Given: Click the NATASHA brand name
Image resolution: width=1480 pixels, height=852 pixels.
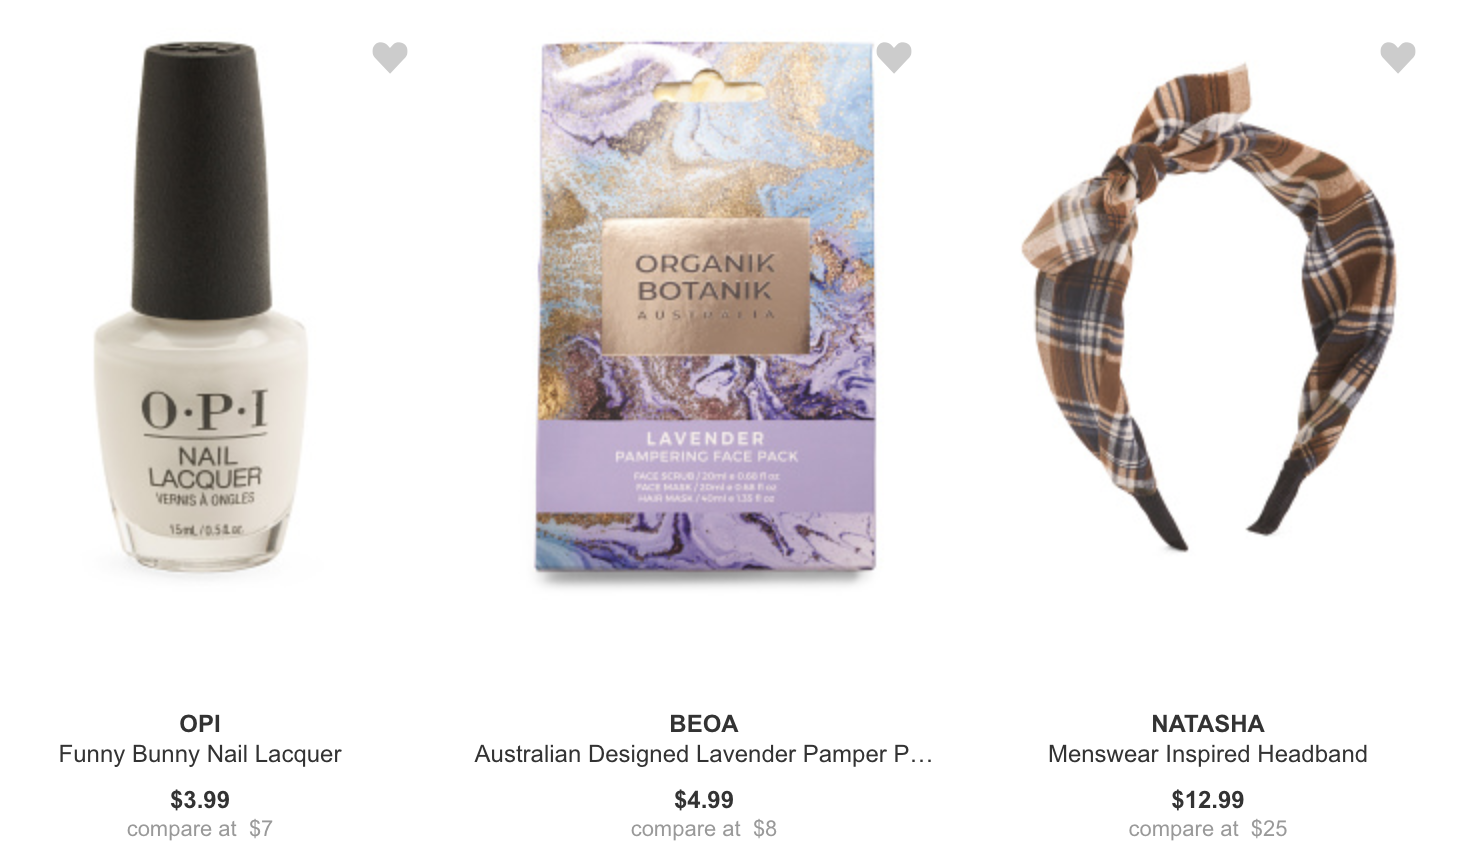Looking at the screenshot, I should click(1208, 723).
